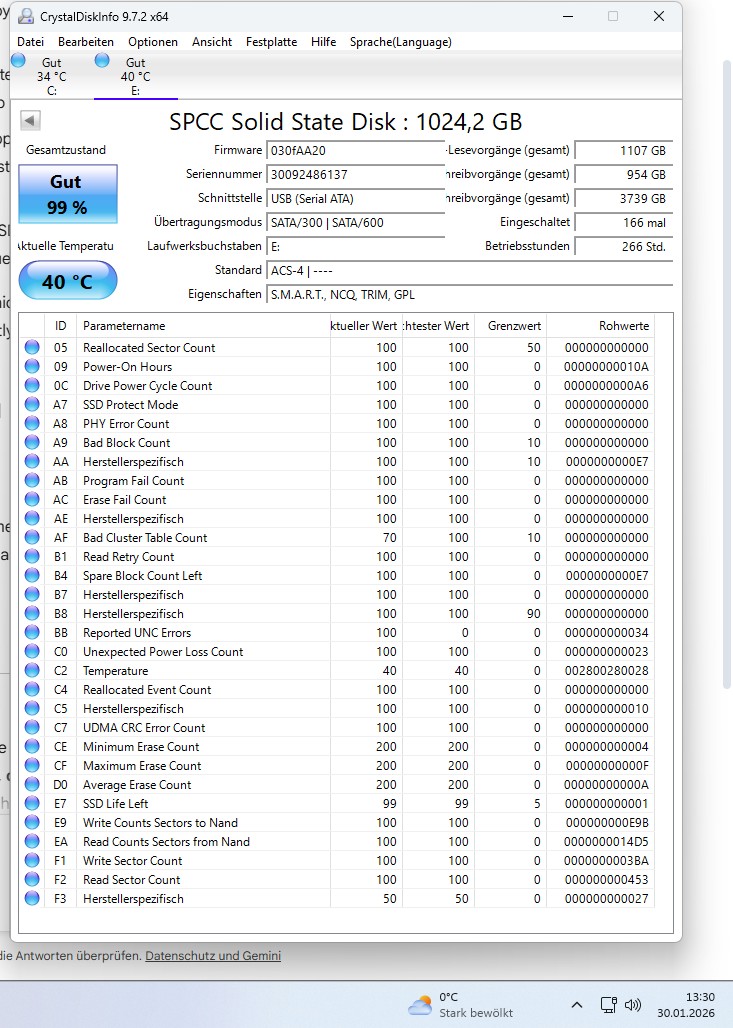
Task: Click the 40 °C temperature button
Action: [67, 282]
